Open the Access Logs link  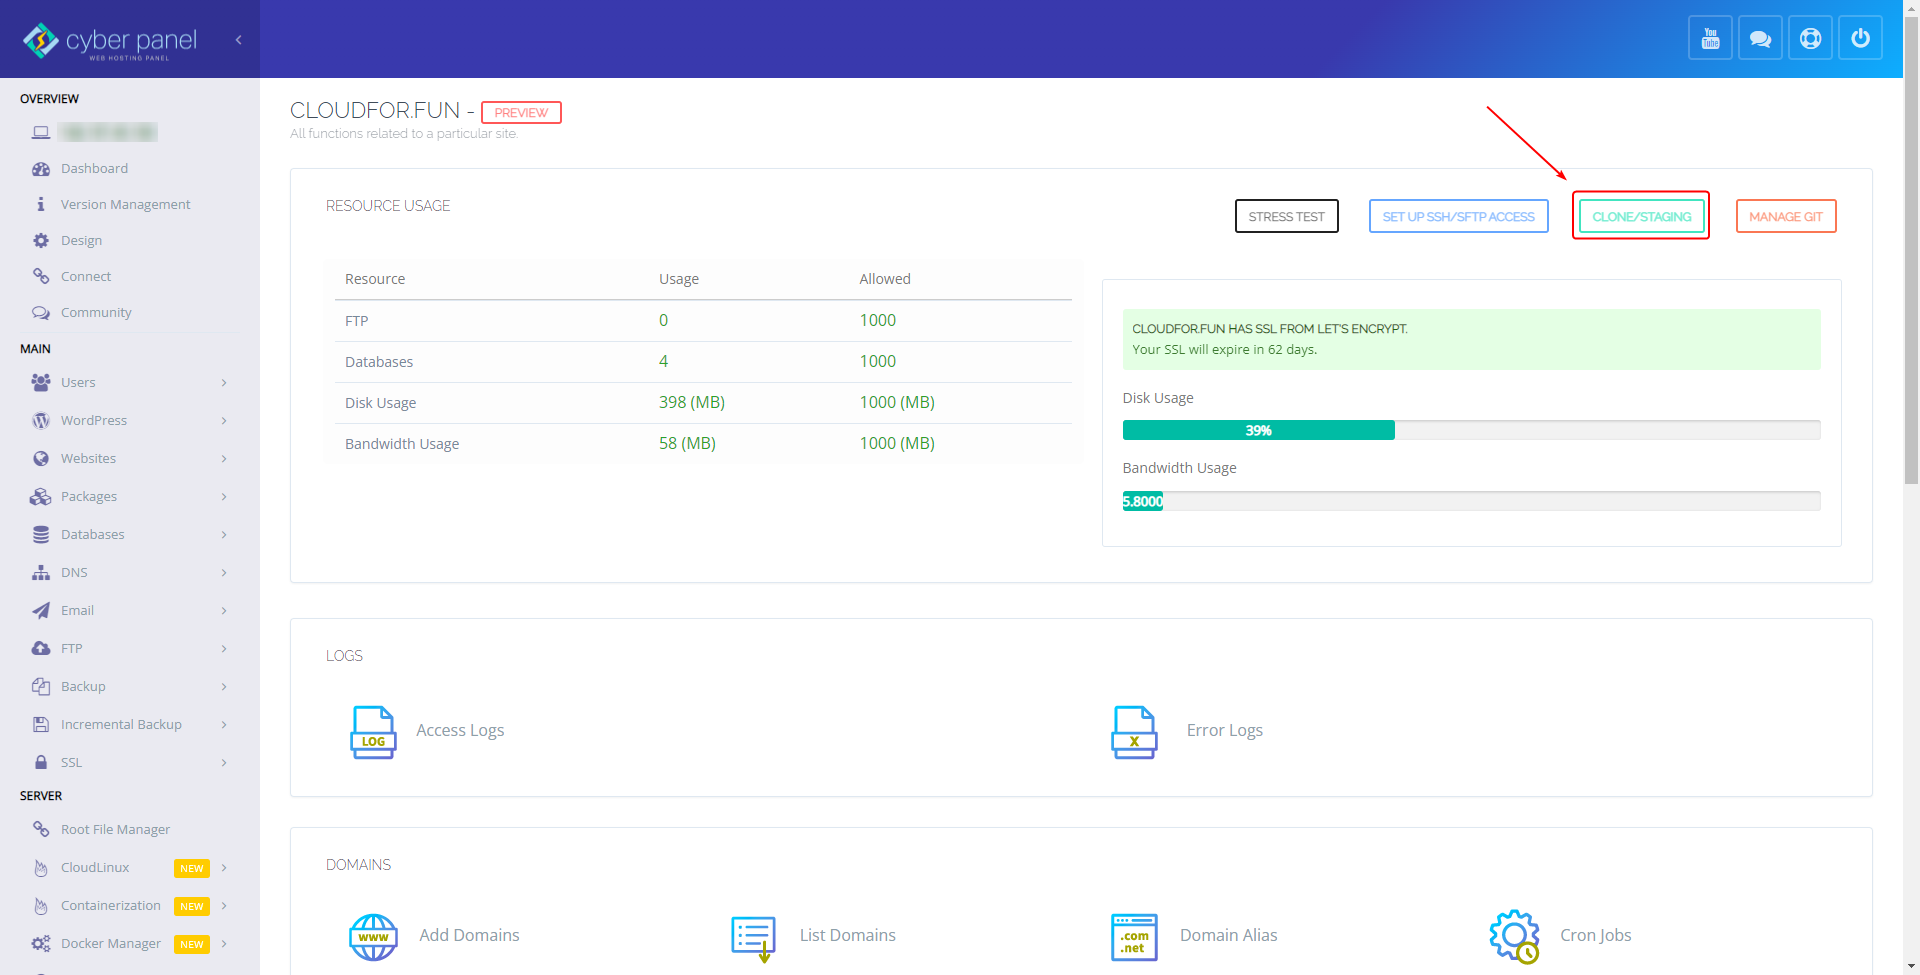460,731
